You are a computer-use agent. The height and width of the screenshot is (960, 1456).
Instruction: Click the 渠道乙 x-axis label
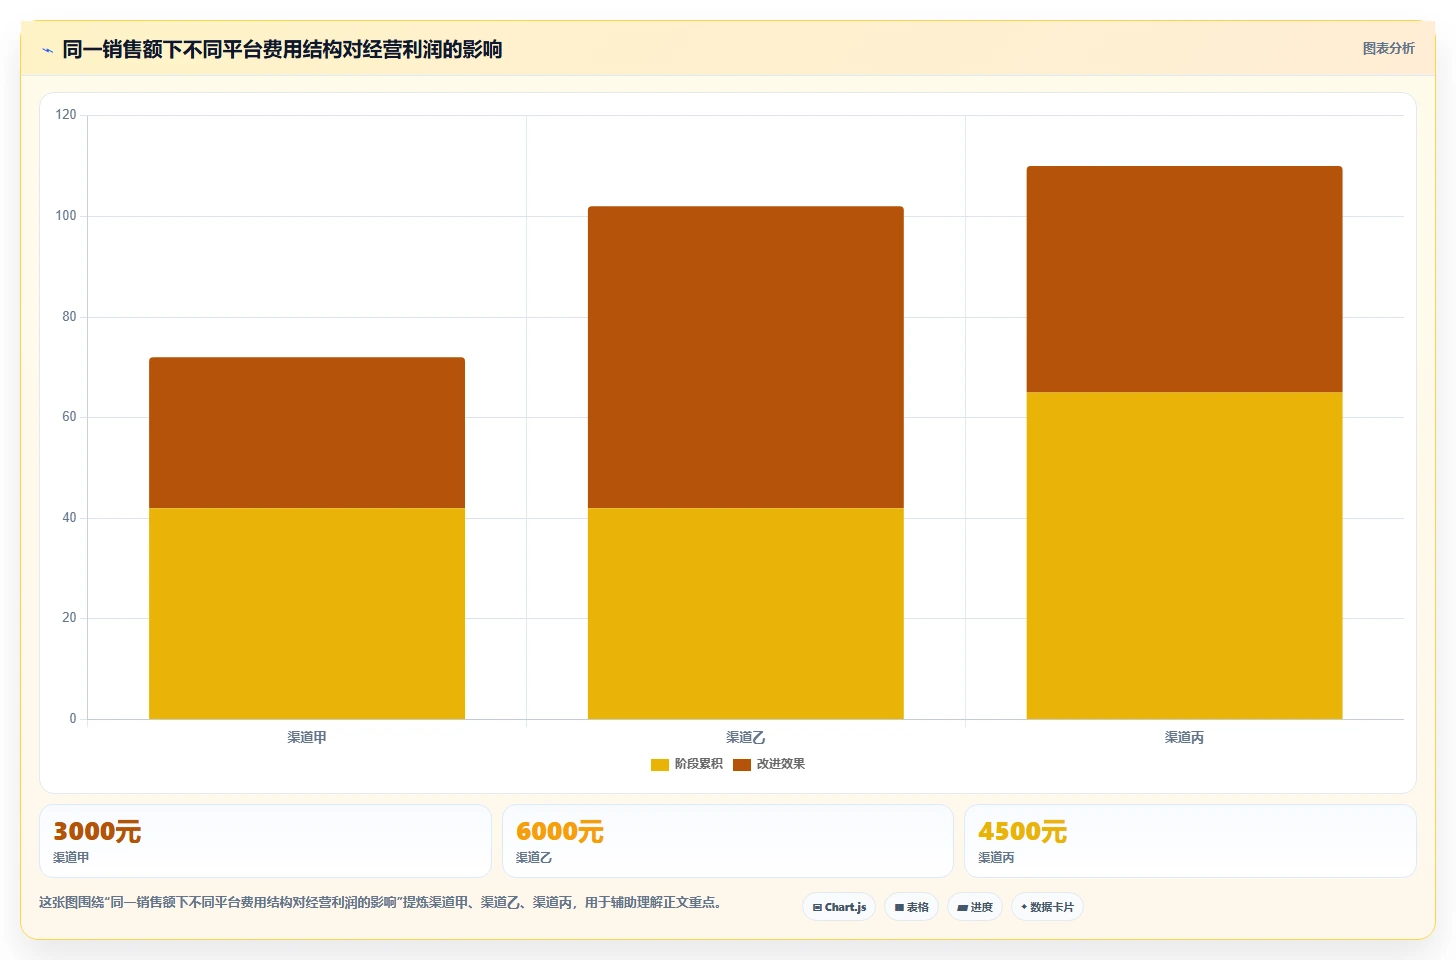pos(746,737)
